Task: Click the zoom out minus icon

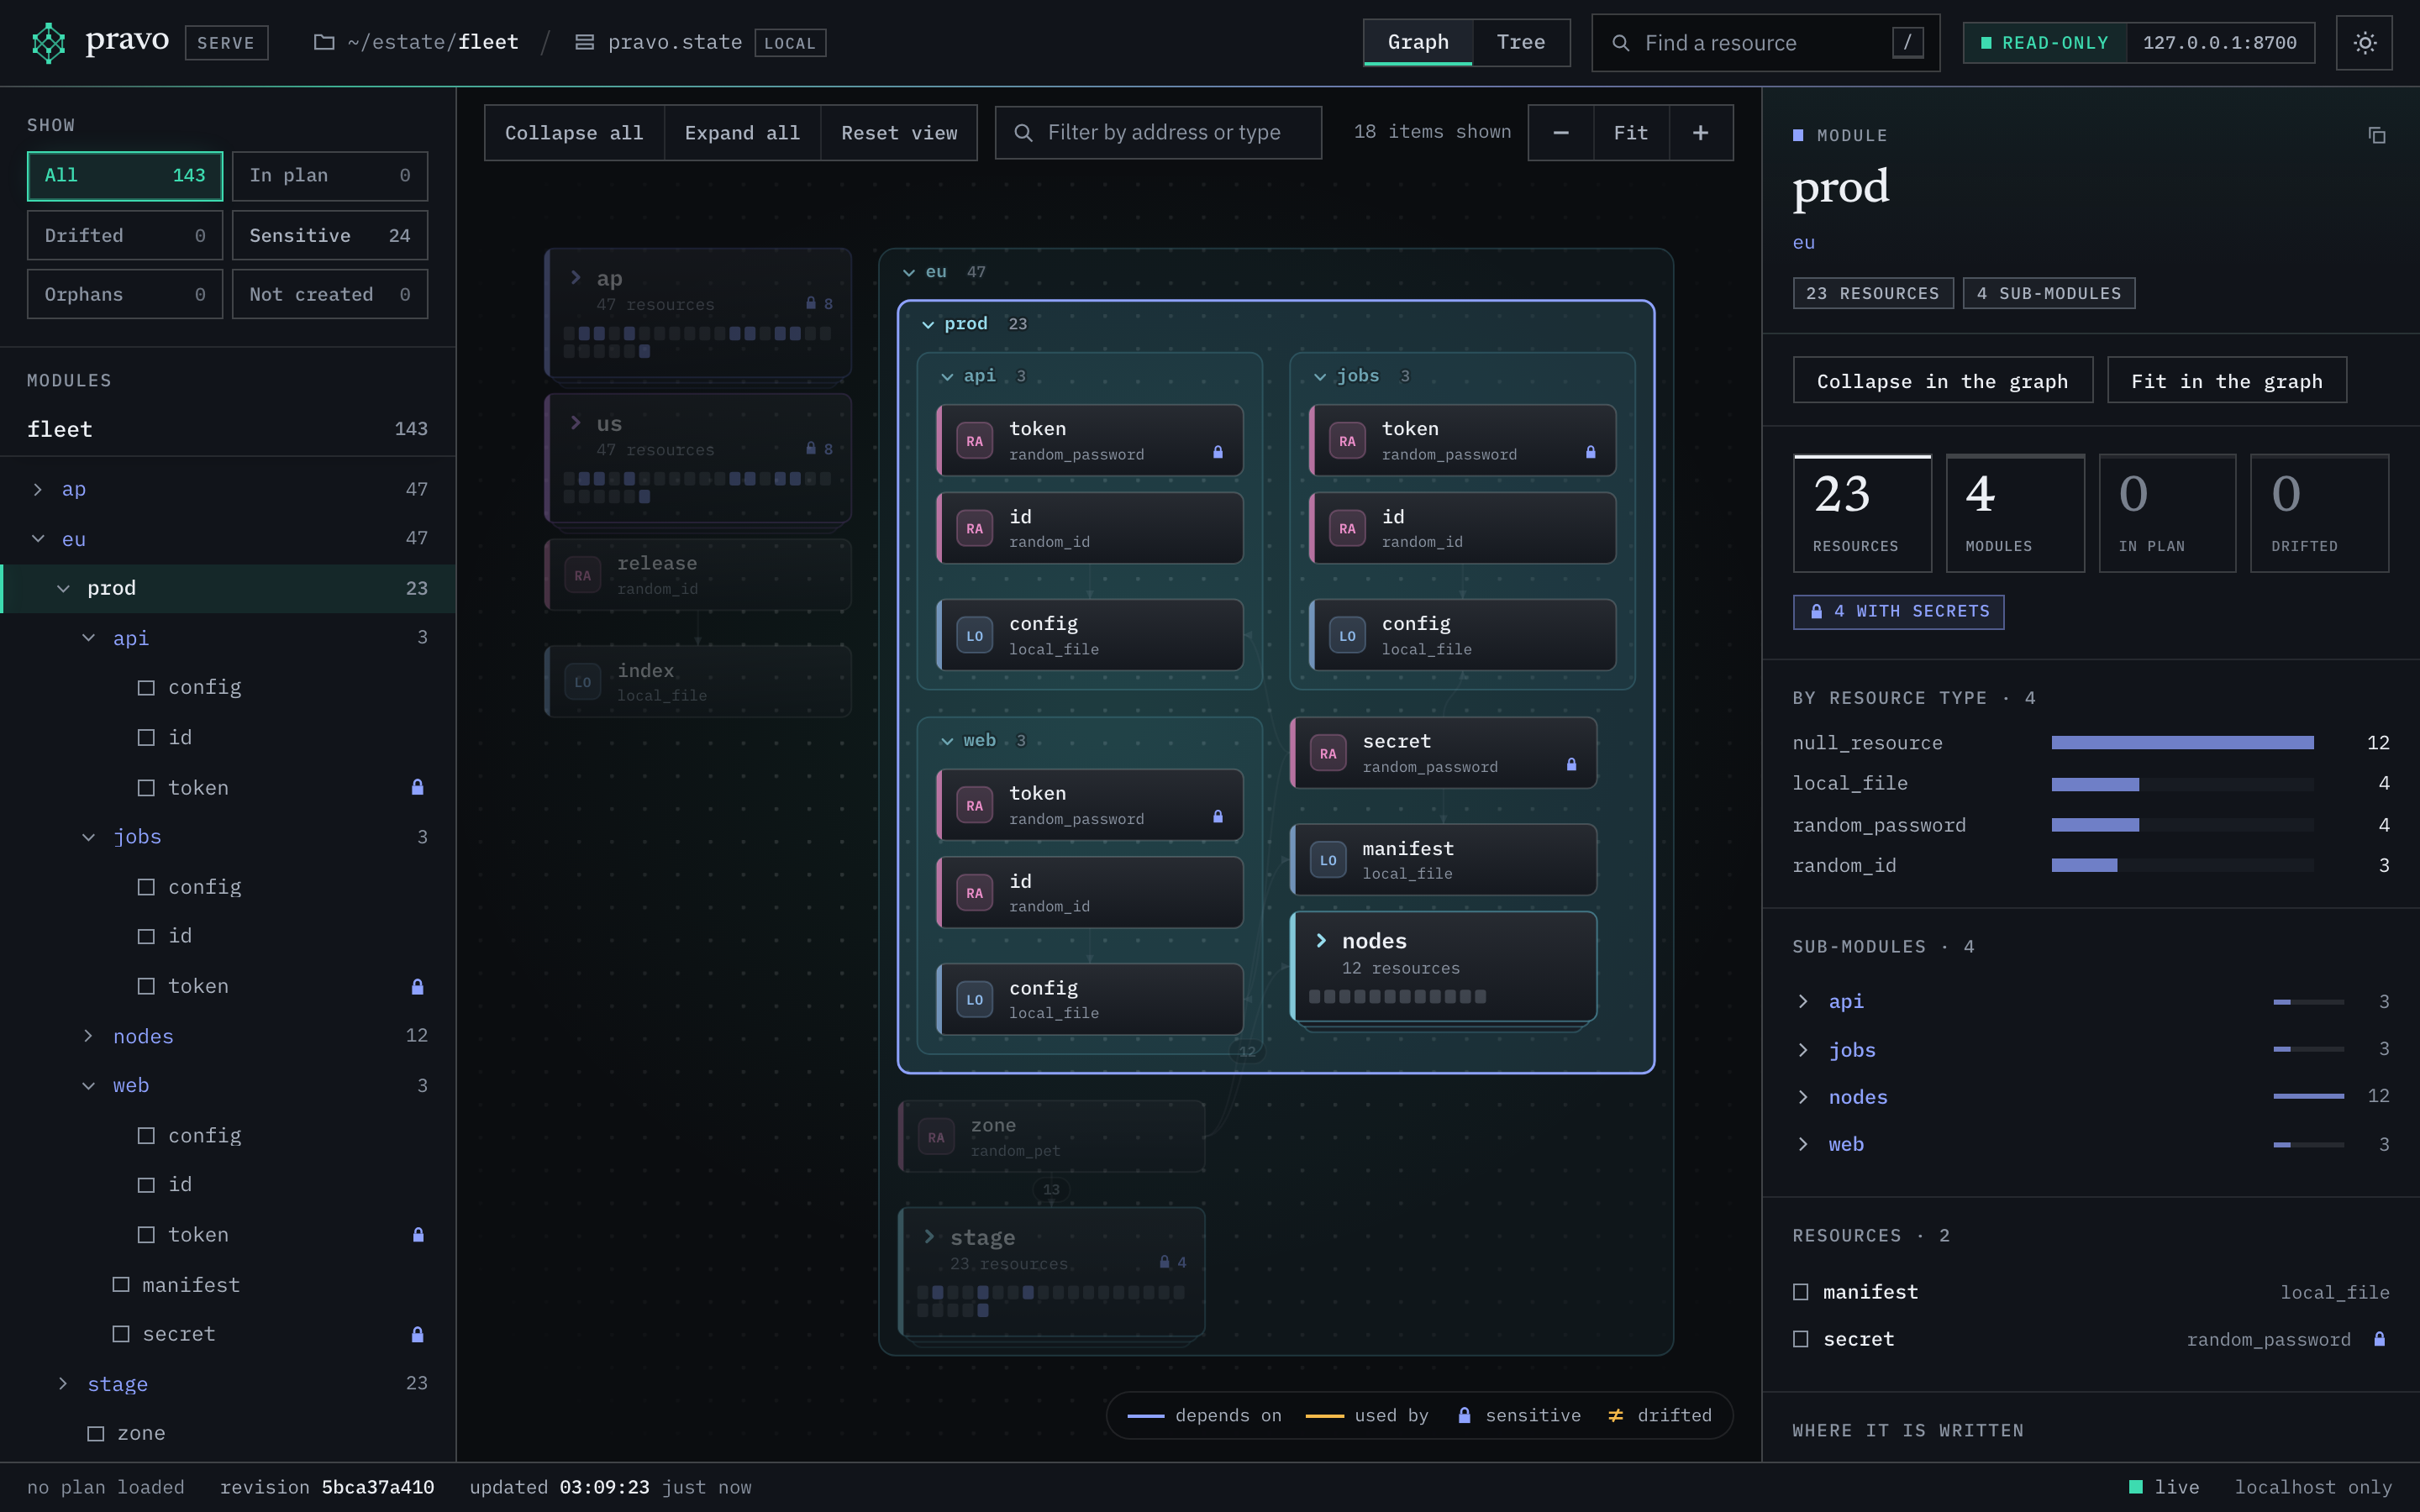Action: point(1560,133)
